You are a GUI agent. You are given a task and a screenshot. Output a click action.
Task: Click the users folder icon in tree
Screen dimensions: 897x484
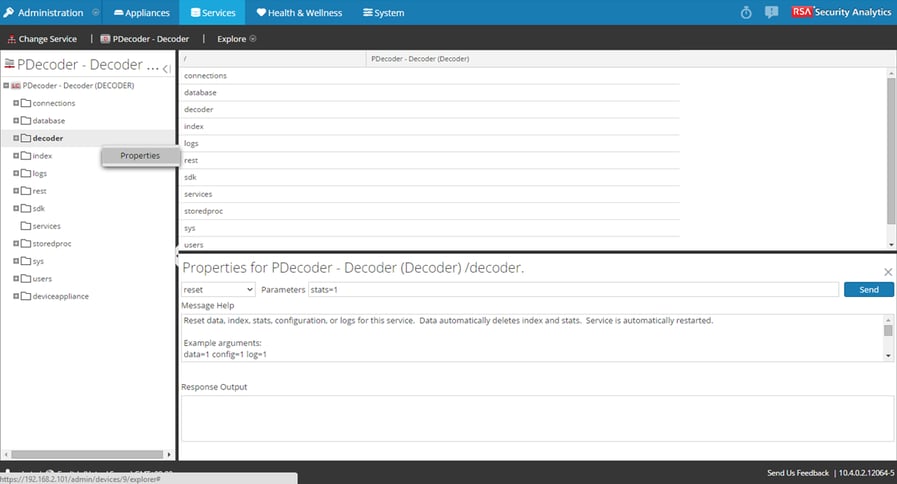tap(26, 279)
